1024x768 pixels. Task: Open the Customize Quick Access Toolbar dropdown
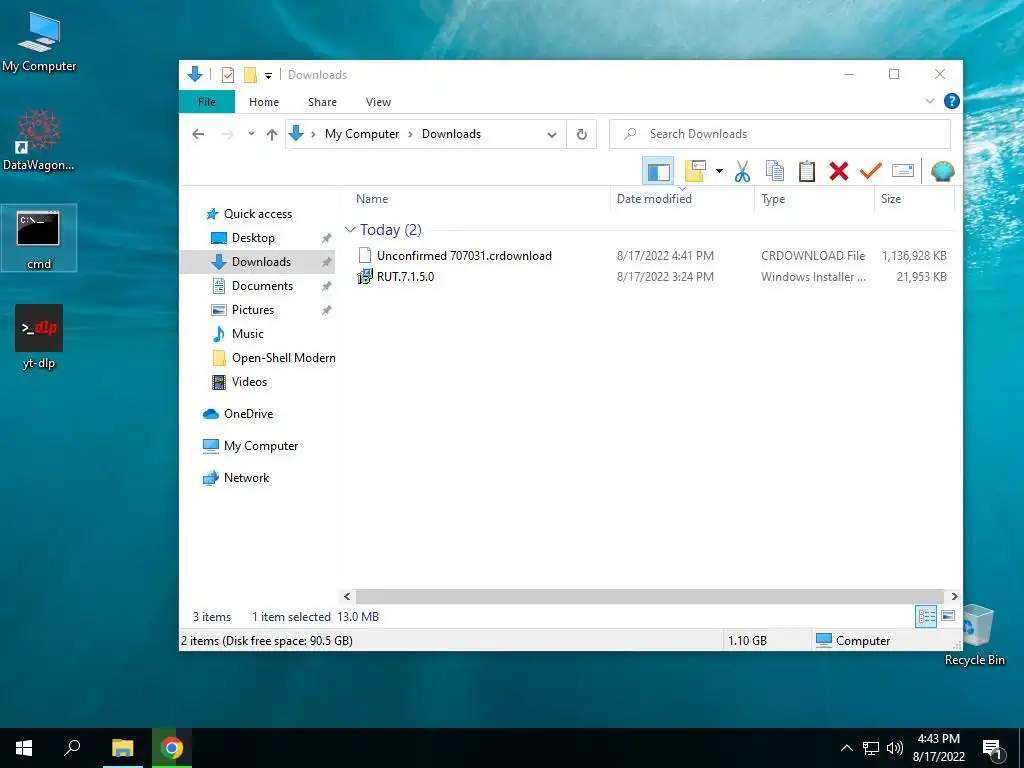pos(268,76)
